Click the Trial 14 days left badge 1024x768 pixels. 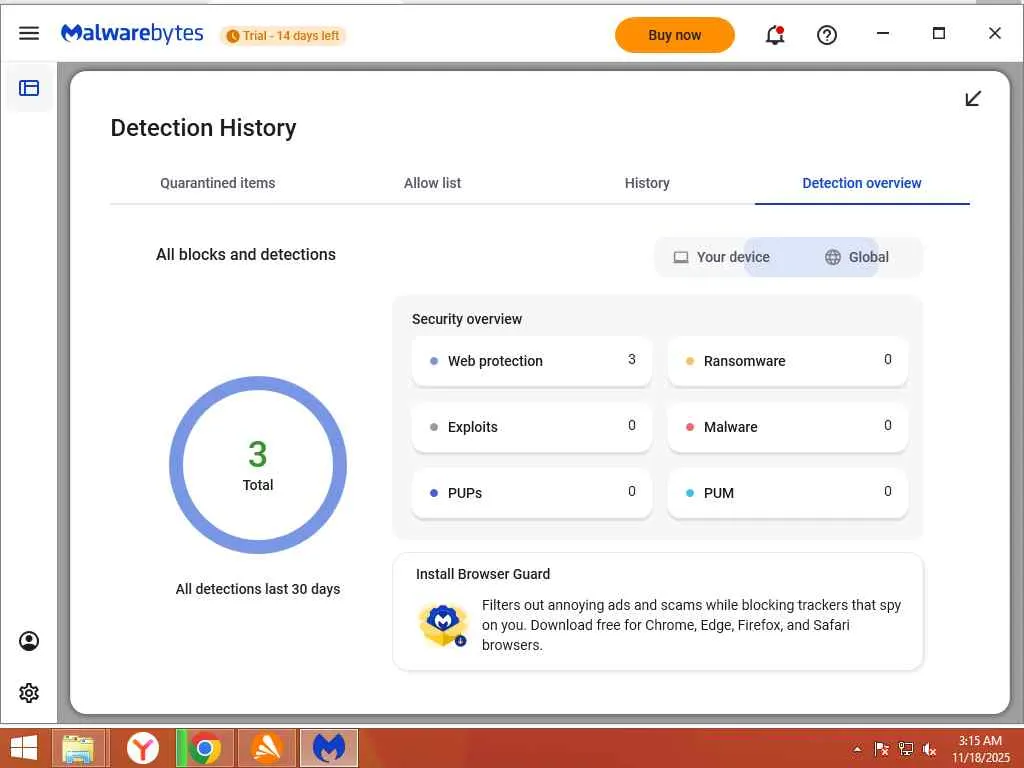click(x=283, y=36)
